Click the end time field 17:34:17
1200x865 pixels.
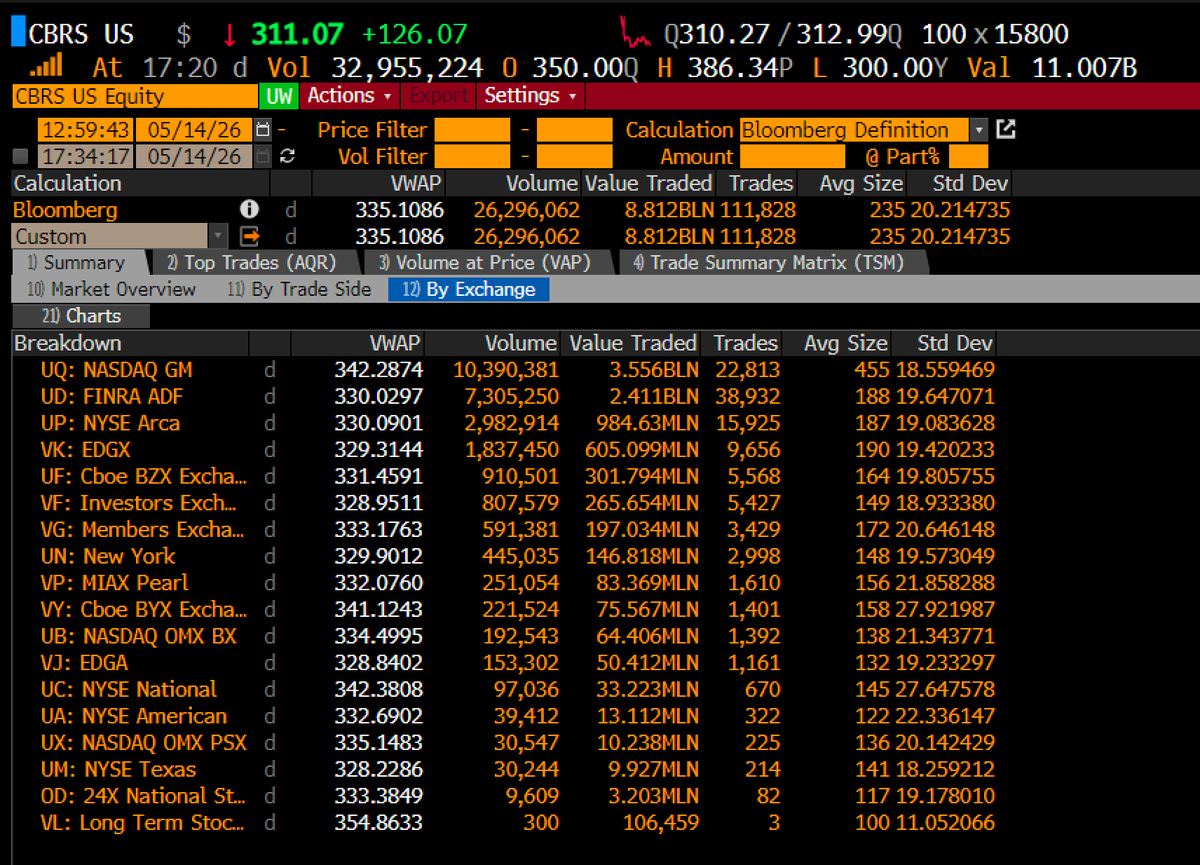pyautogui.click(x=85, y=157)
